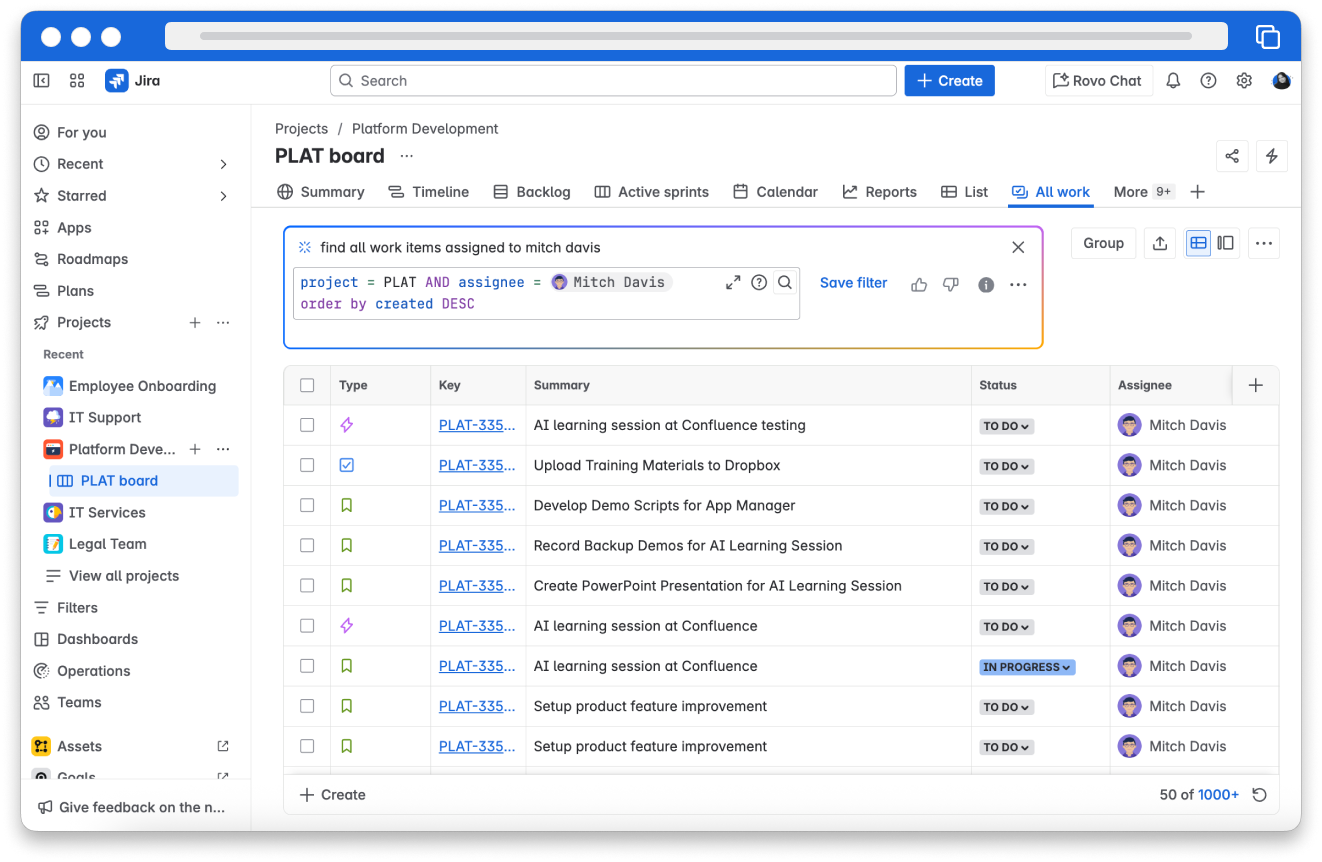Click the blue Create button
The width and height of the screenshot is (1322, 862).
(949, 81)
